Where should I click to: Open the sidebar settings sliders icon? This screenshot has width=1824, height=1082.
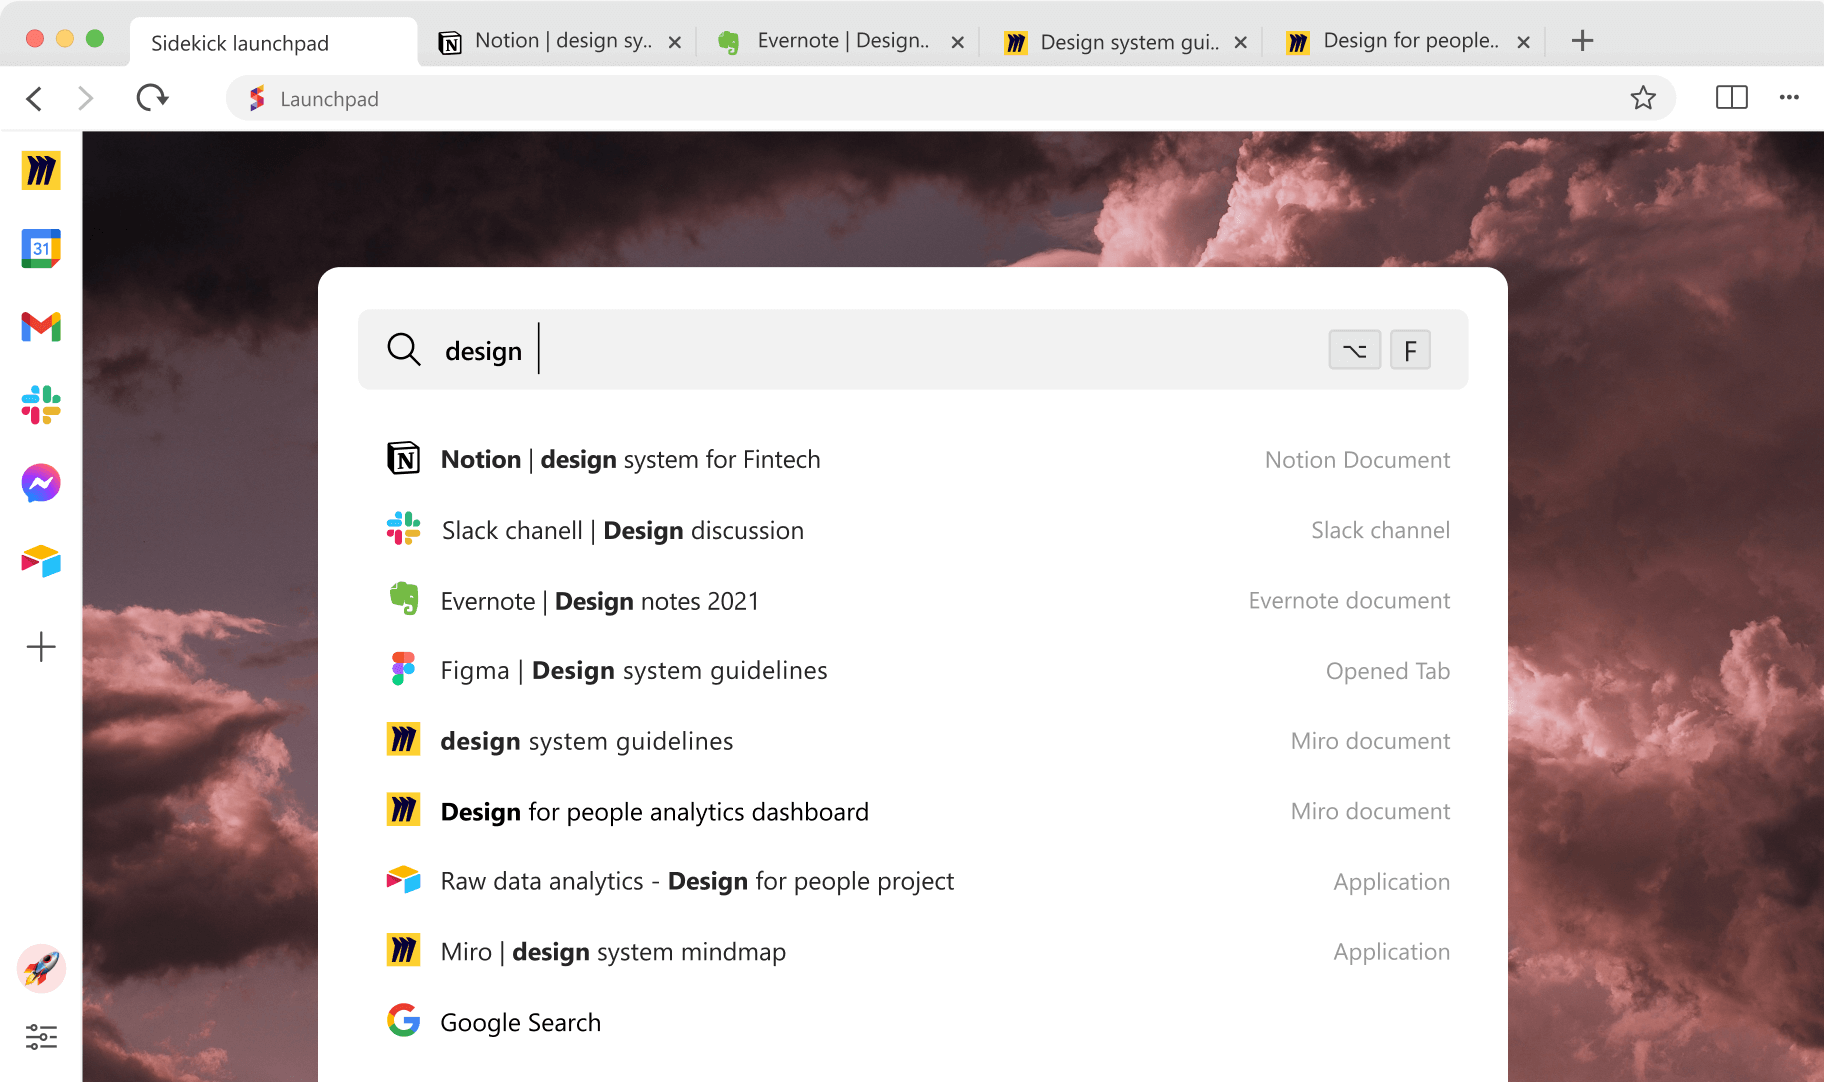(x=41, y=1036)
